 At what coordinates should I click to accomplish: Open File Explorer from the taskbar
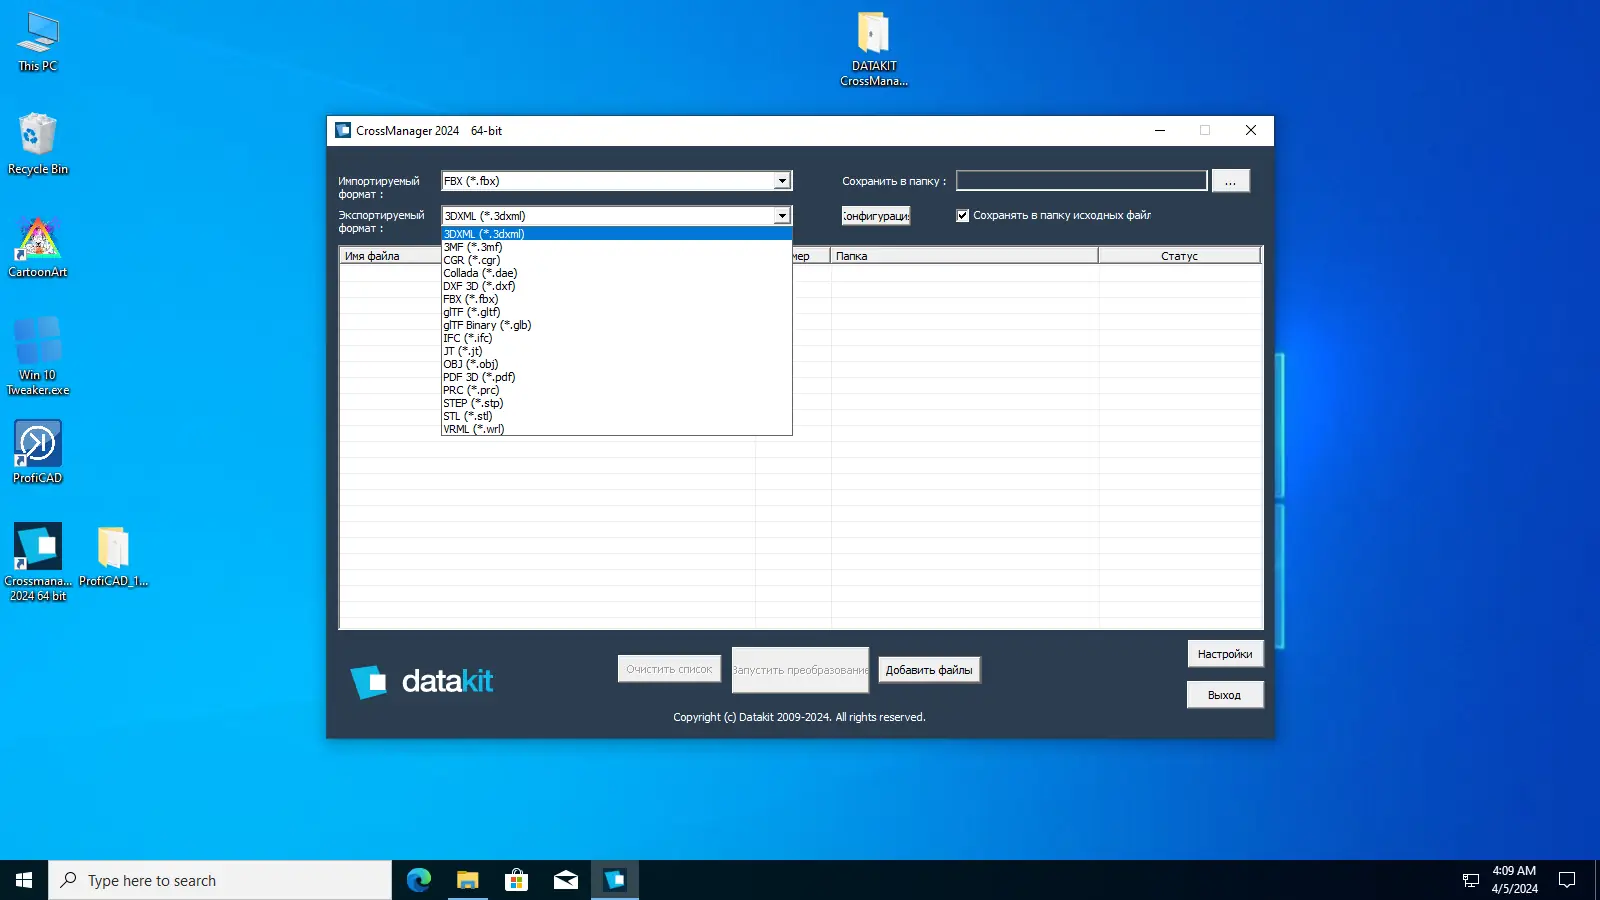tap(467, 880)
